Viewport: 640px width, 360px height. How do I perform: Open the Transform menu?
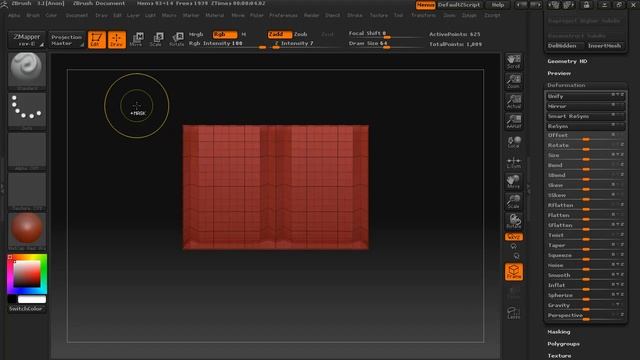click(x=423, y=15)
